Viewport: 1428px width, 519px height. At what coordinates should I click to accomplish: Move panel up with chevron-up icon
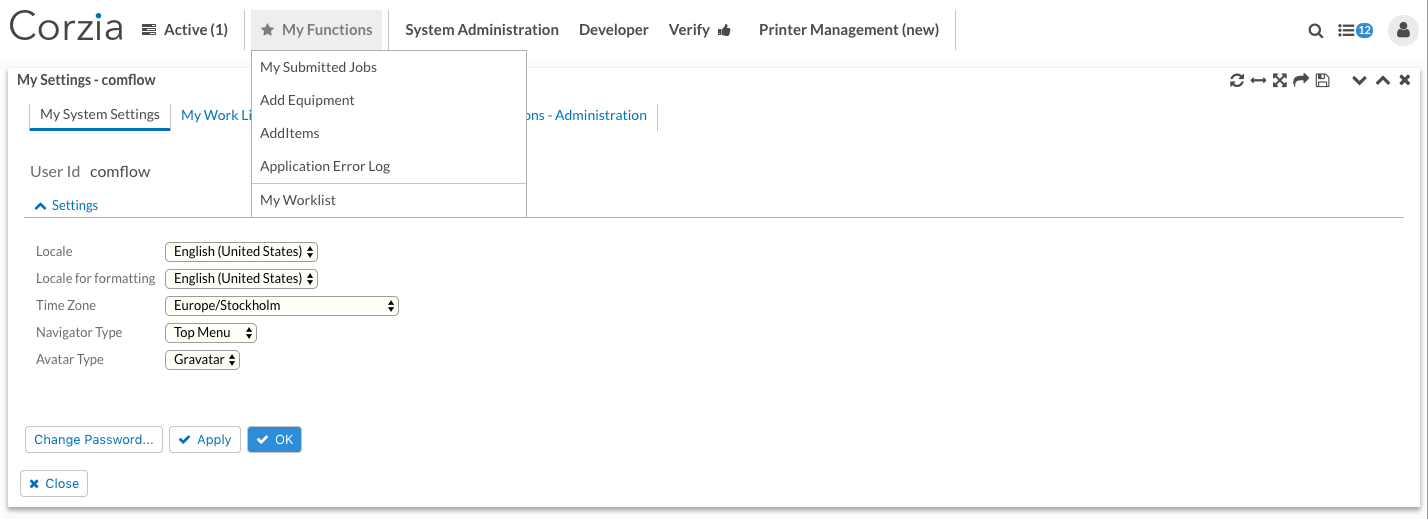[1383, 80]
